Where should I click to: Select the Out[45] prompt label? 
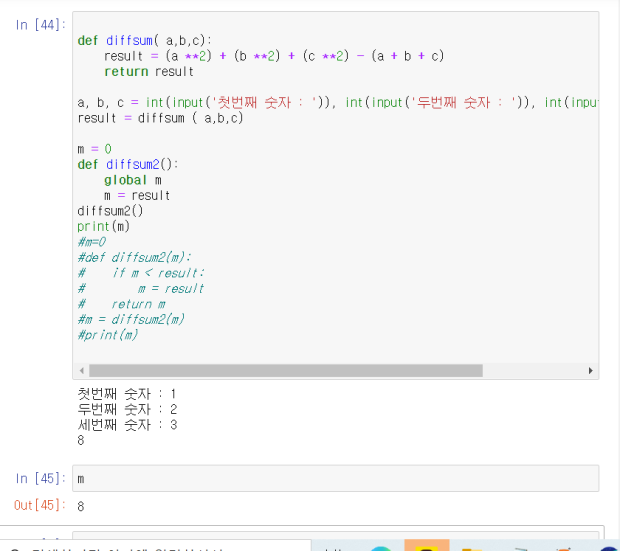(40, 506)
